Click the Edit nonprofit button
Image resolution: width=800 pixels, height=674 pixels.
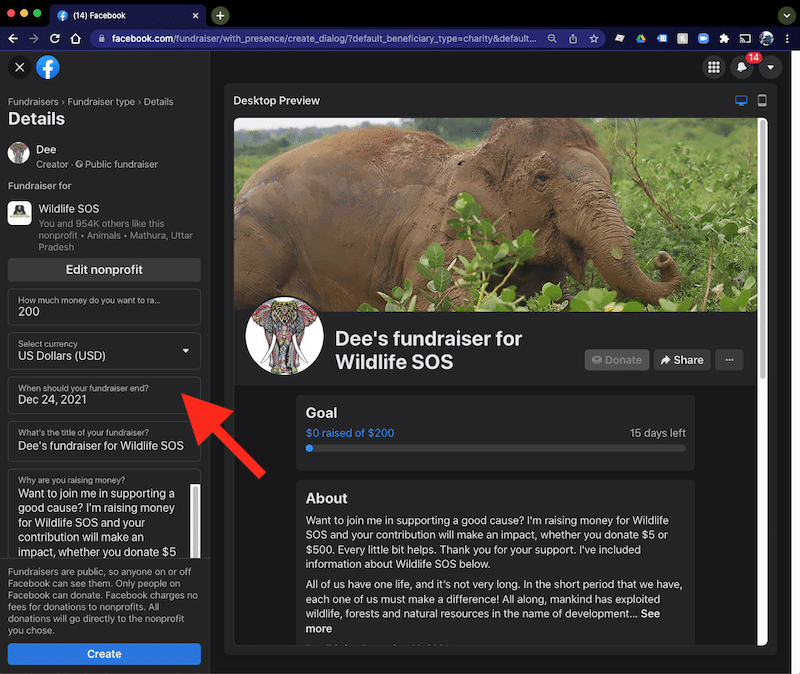coord(104,270)
